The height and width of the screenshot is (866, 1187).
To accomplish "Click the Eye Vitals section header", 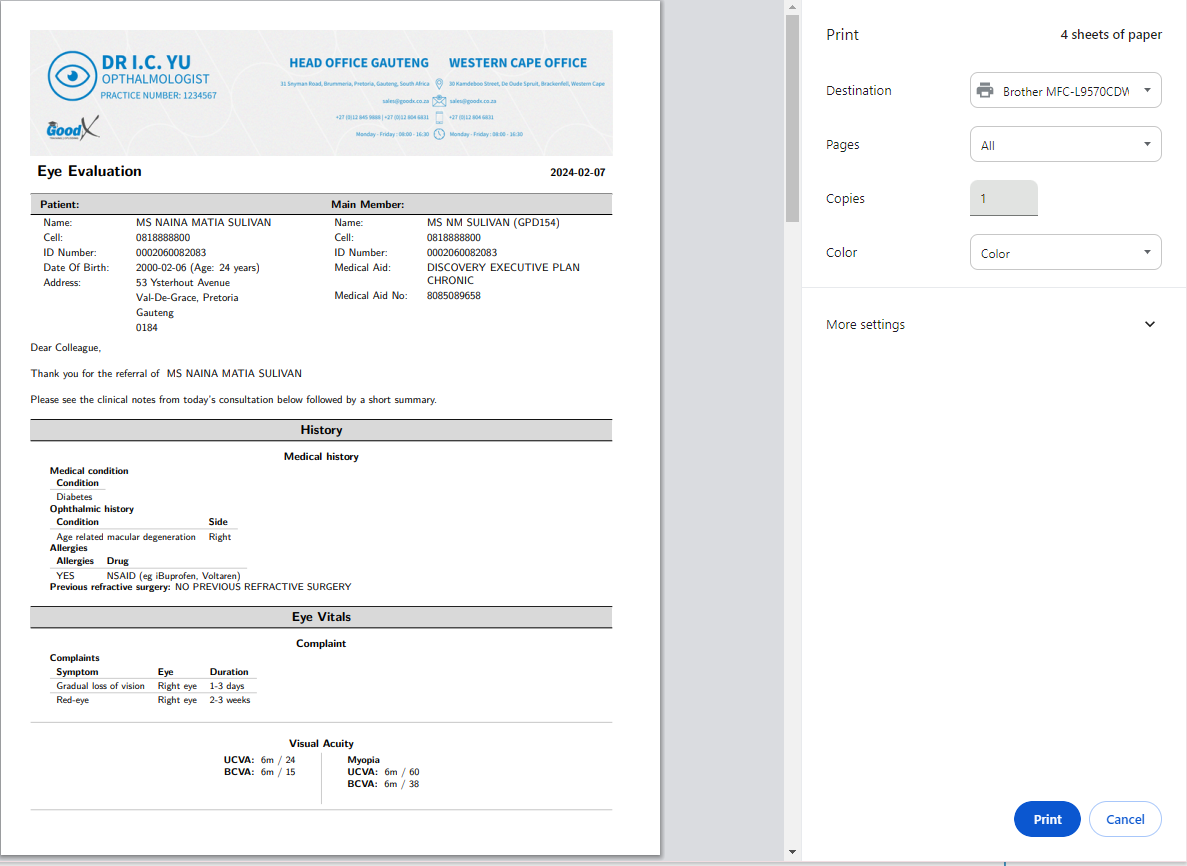I will tap(321, 617).
